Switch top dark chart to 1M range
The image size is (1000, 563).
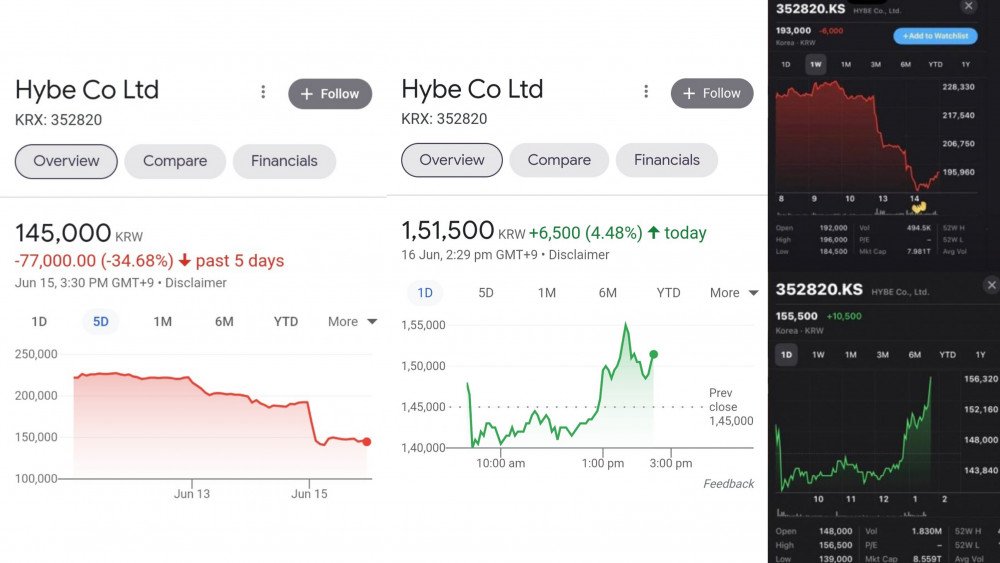coord(846,64)
